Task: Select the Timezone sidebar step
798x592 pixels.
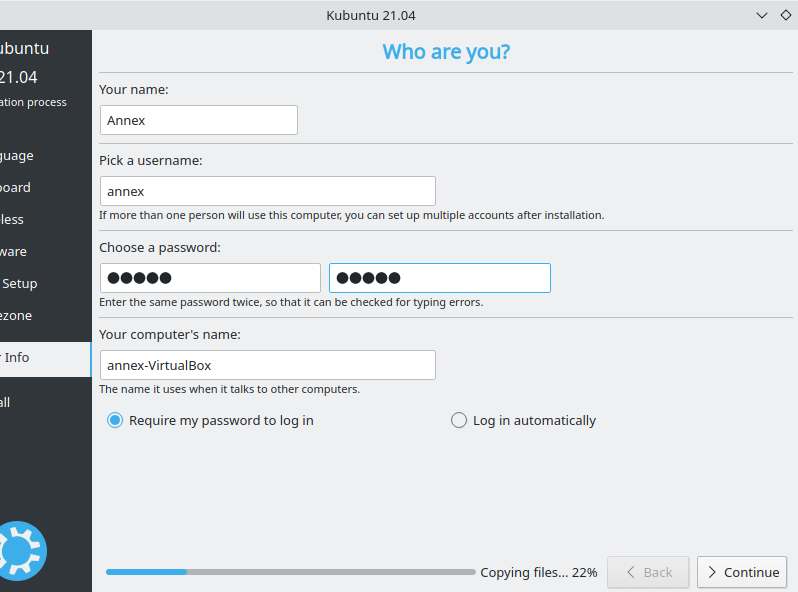Action: point(16,316)
